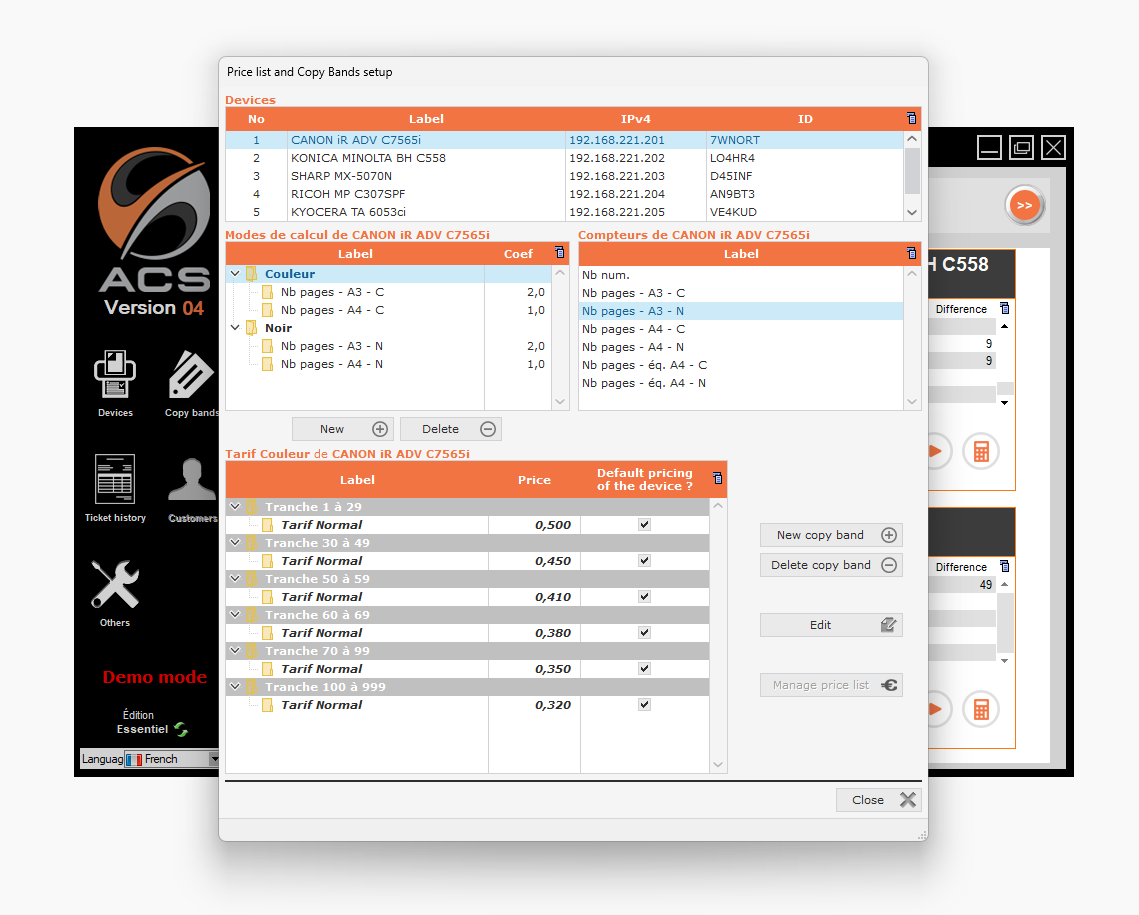The width and height of the screenshot is (1139, 915).
Task: Close the Price list setup dialog
Action: (878, 800)
